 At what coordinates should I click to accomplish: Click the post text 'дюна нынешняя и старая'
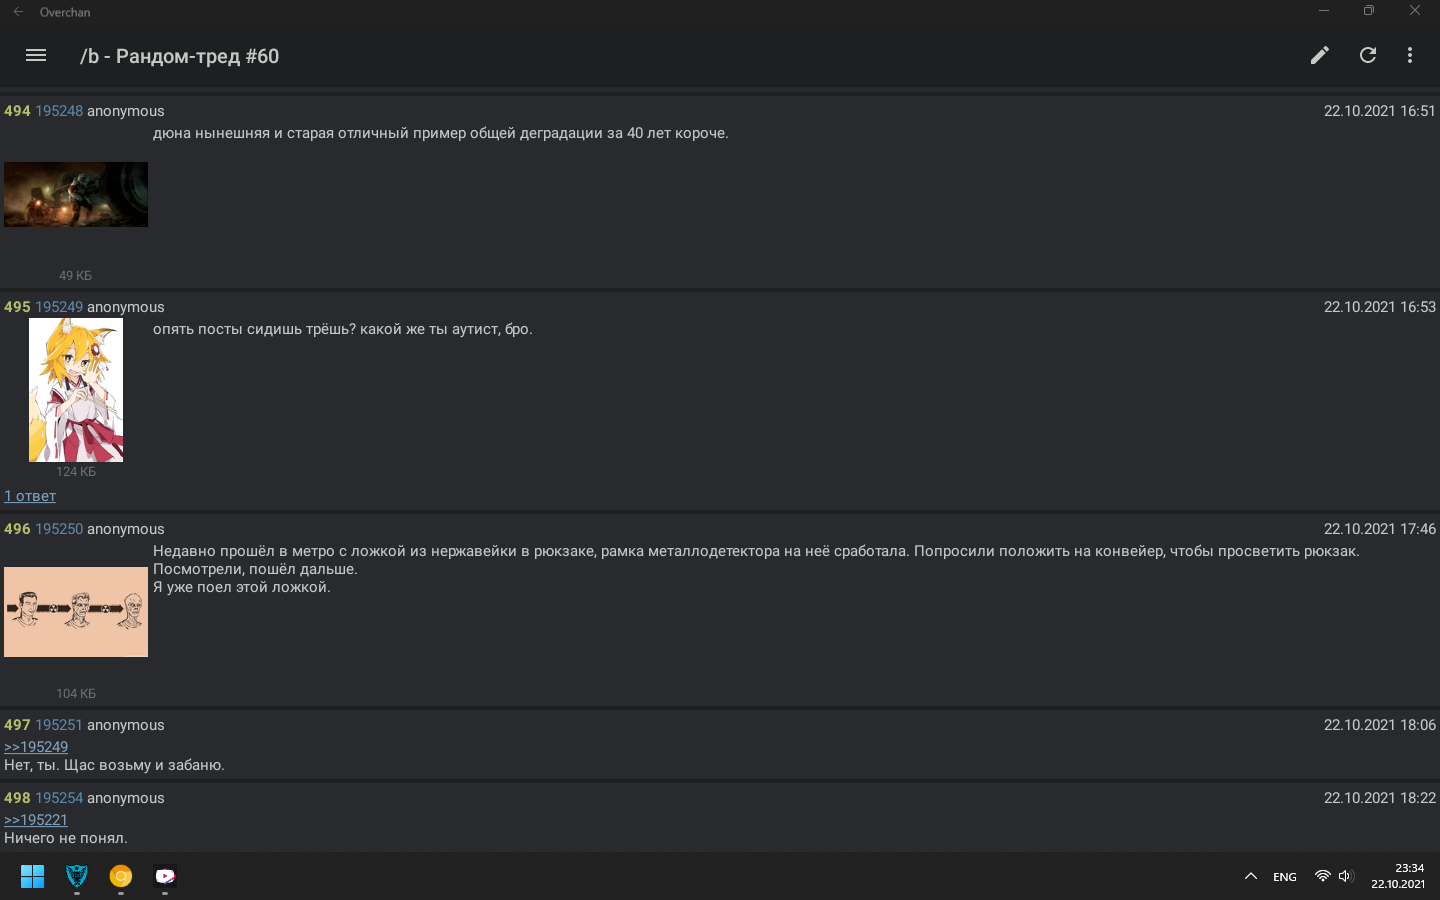pos(239,133)
